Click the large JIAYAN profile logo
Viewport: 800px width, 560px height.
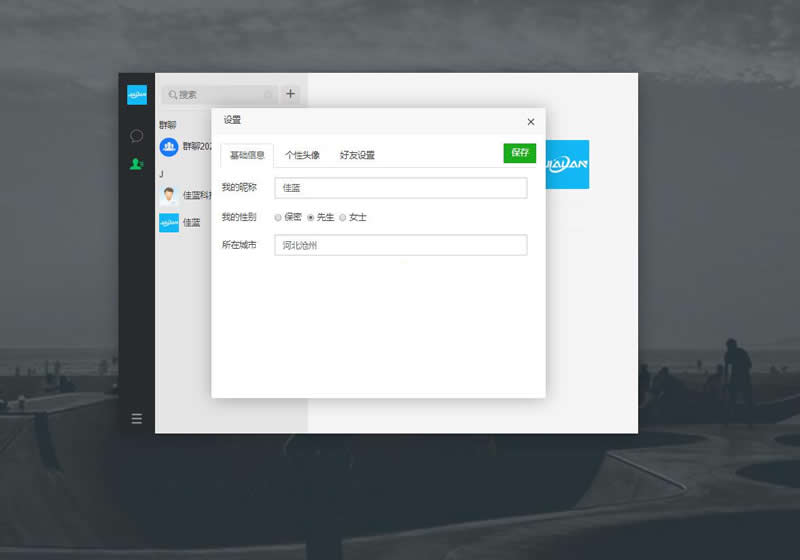coord(567,164)
